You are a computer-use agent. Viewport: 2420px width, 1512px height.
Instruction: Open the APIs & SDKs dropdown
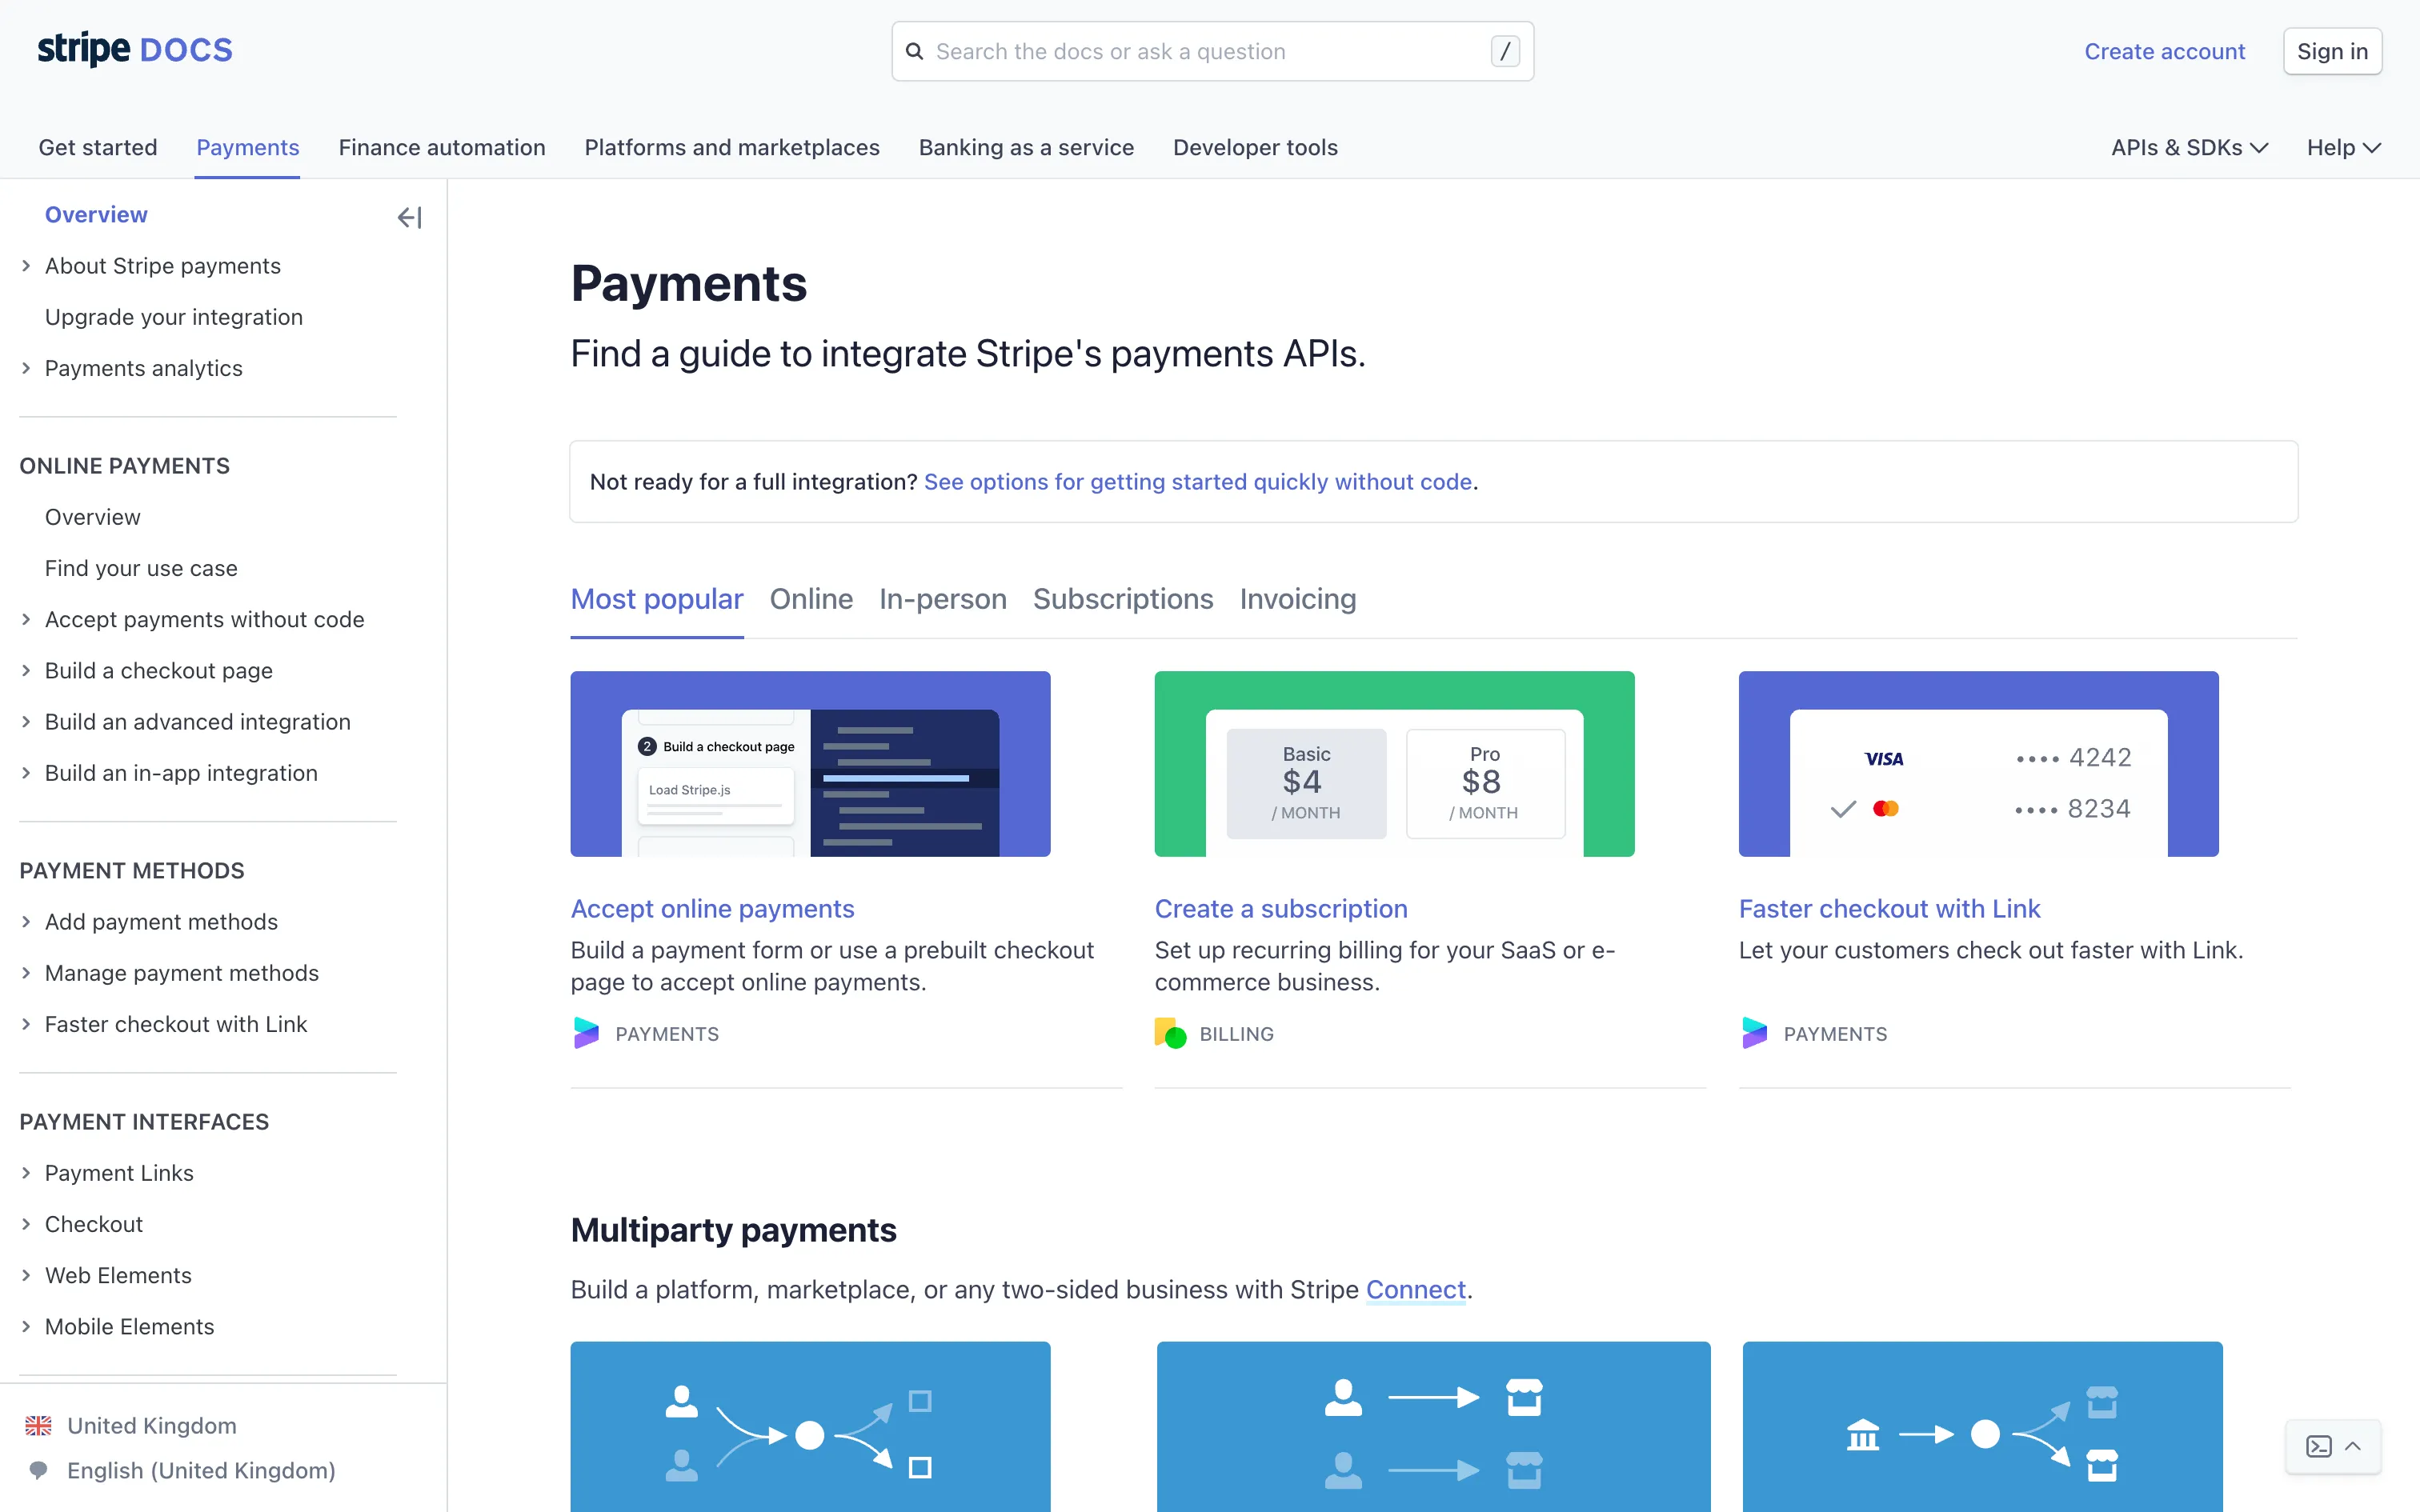(x=2188, y=148)
